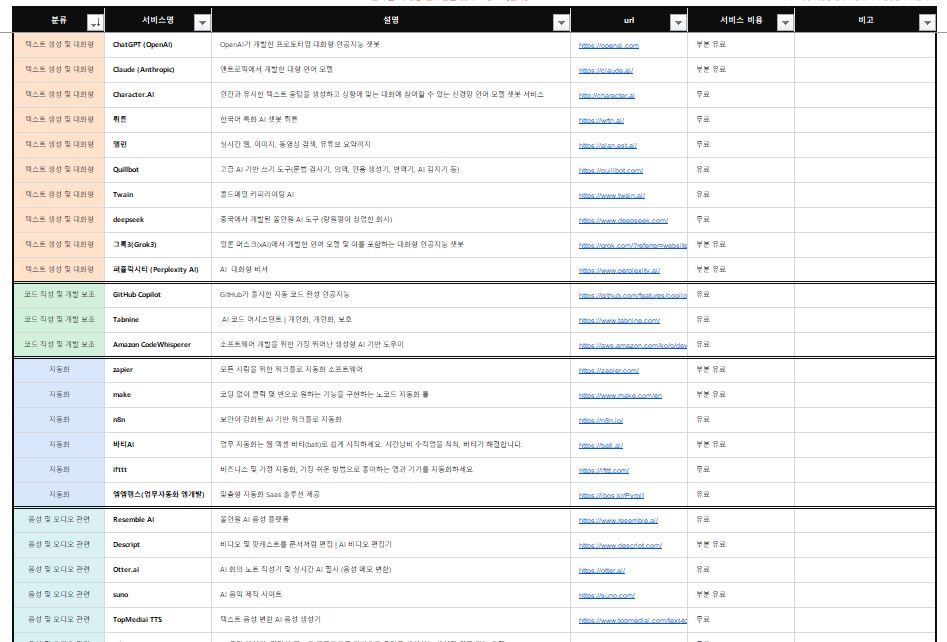This screenshot has width=947, height=642.
Task: Select the suno service name cell
Action: click(x=158, y=595)
